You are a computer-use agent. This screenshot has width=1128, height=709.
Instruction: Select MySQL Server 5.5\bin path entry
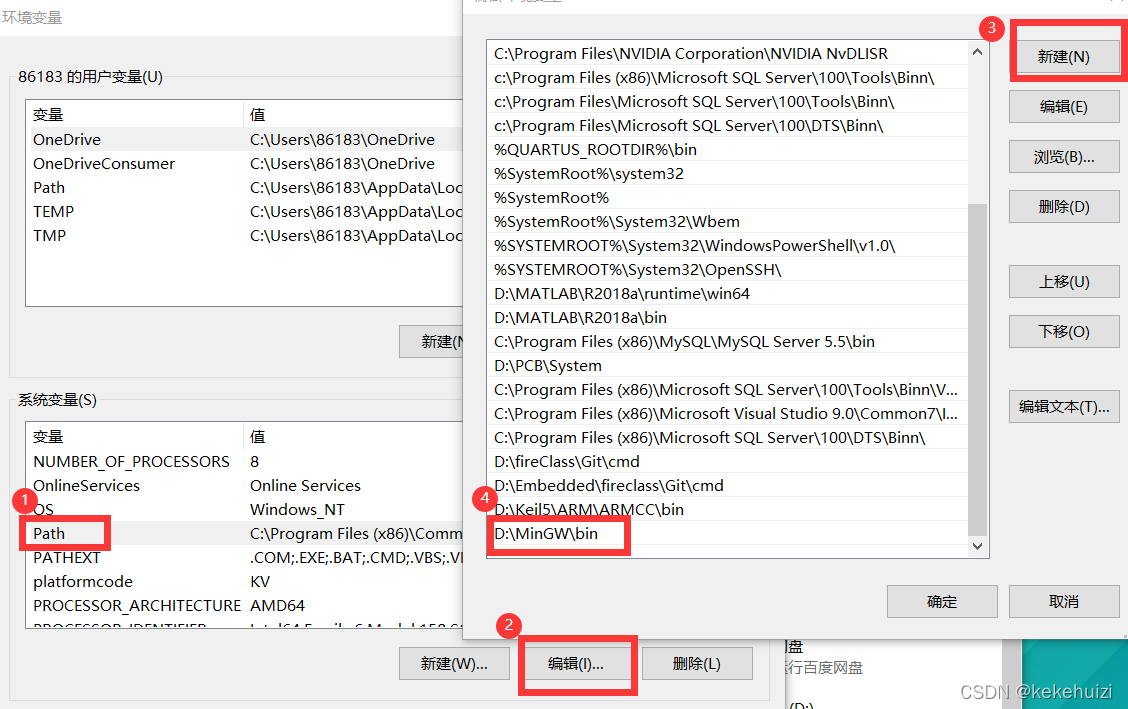point(727,342)
